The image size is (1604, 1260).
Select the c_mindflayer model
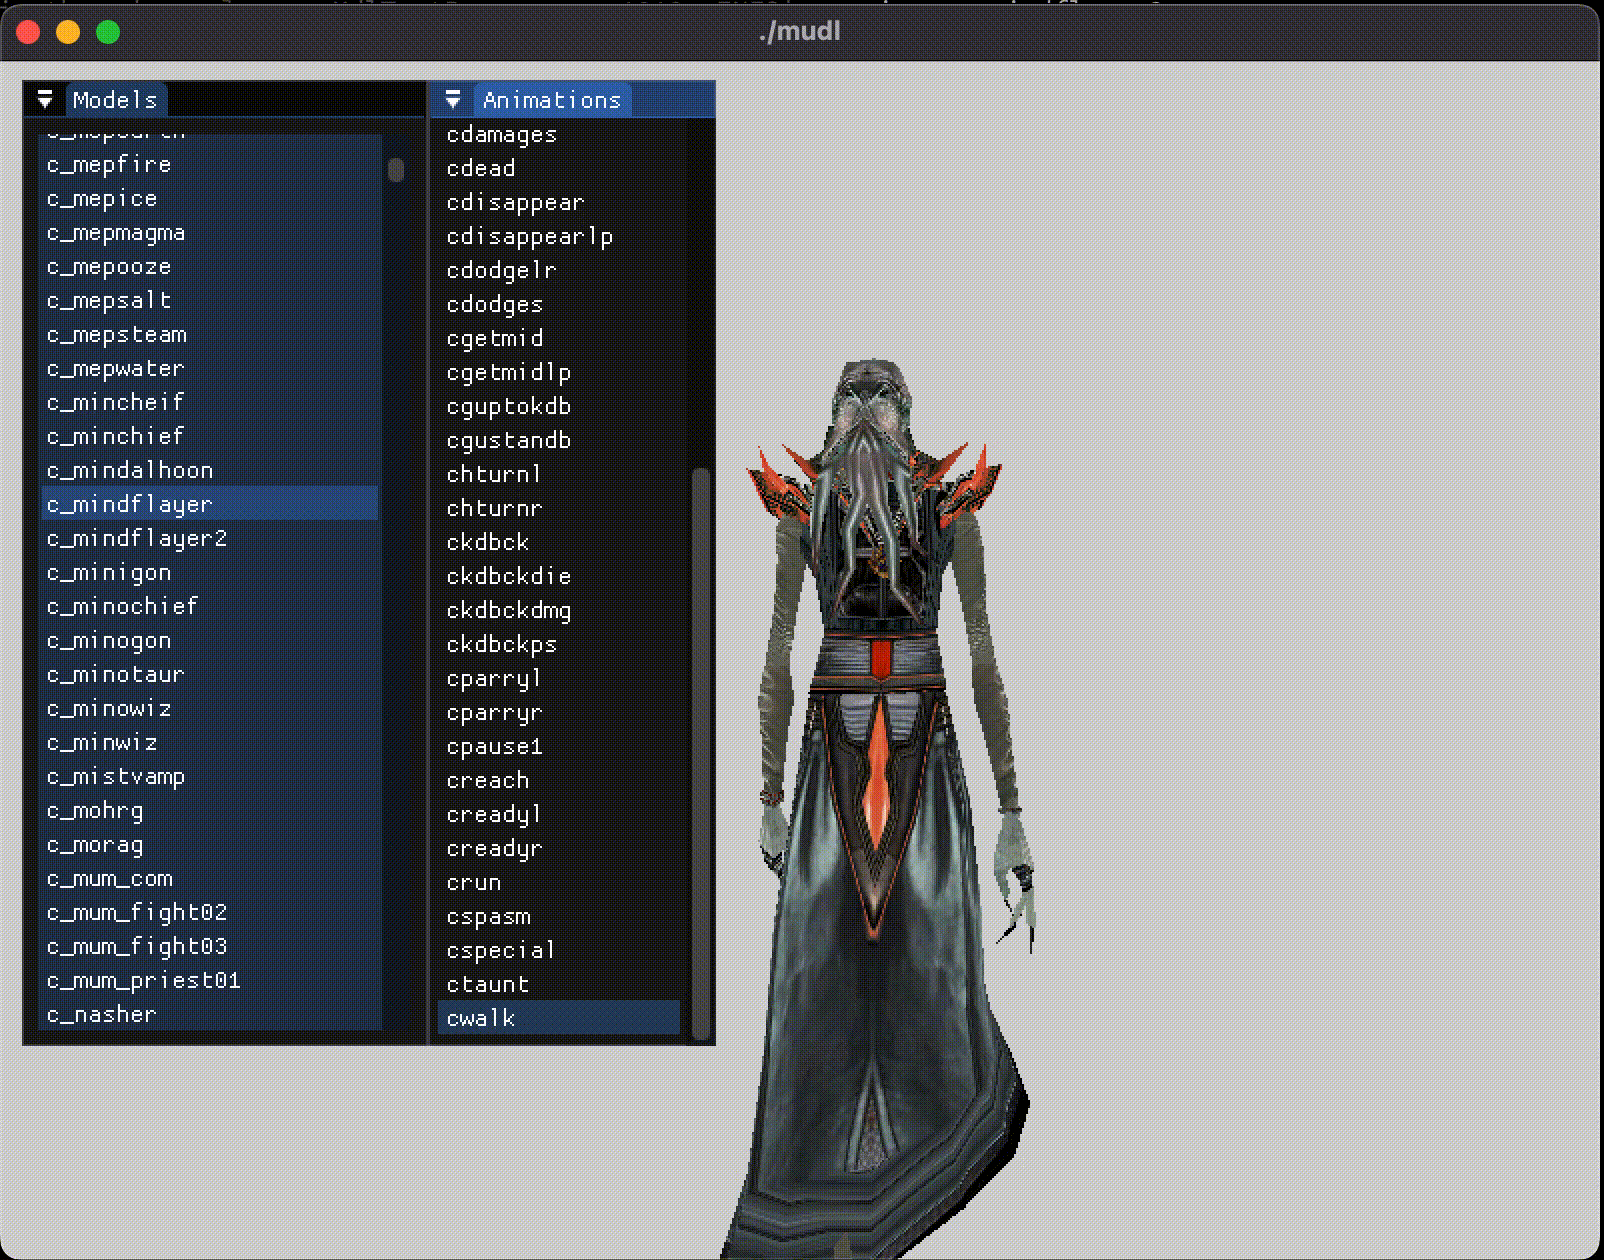click(x=210, y=504)
